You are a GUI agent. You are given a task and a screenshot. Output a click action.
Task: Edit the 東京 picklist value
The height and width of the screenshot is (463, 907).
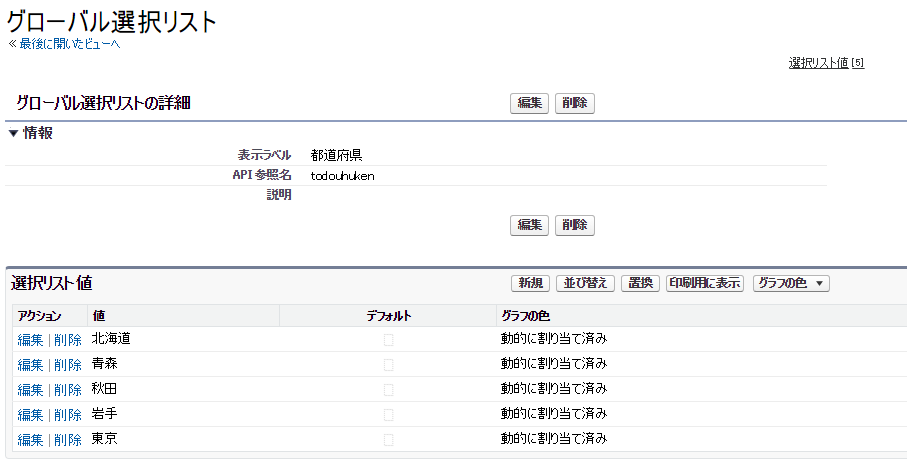coord(30,440)
